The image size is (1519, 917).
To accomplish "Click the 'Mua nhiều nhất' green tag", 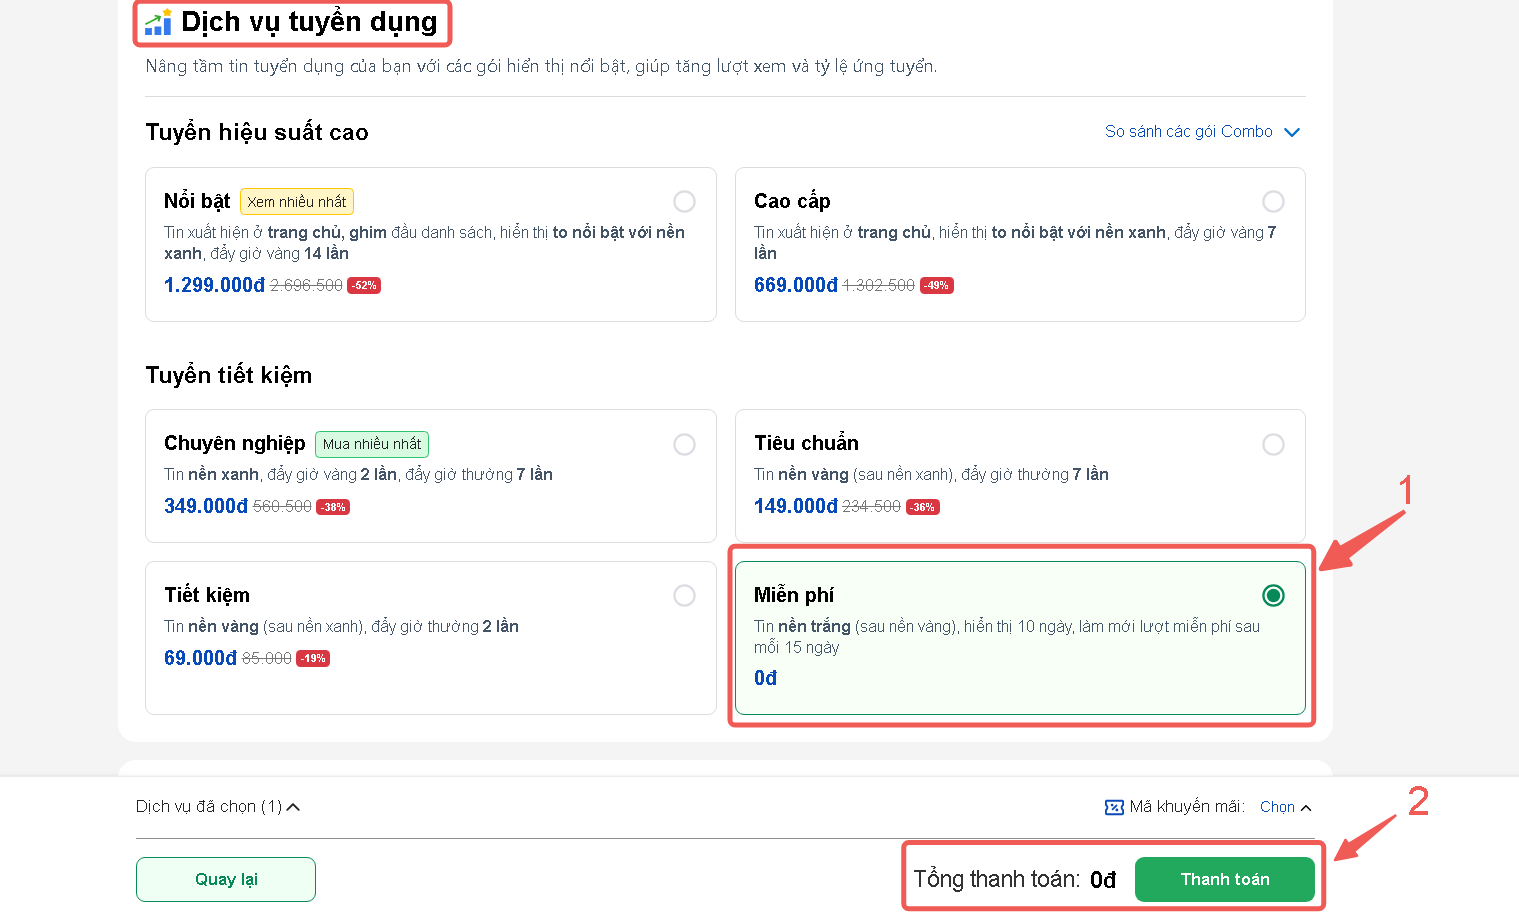I will [372, 444].
